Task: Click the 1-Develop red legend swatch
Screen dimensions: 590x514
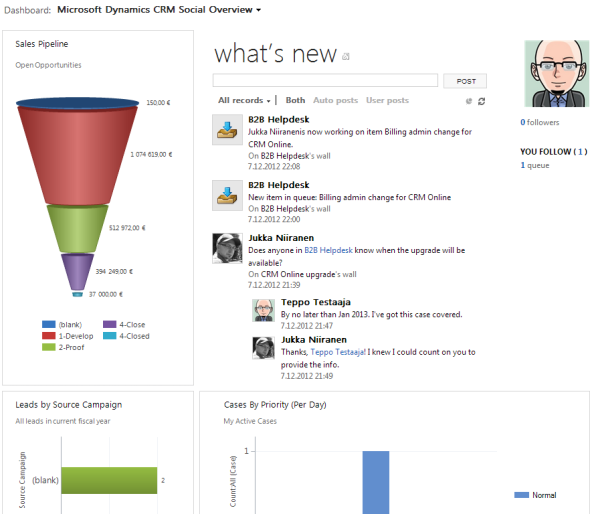Action: 49,336
